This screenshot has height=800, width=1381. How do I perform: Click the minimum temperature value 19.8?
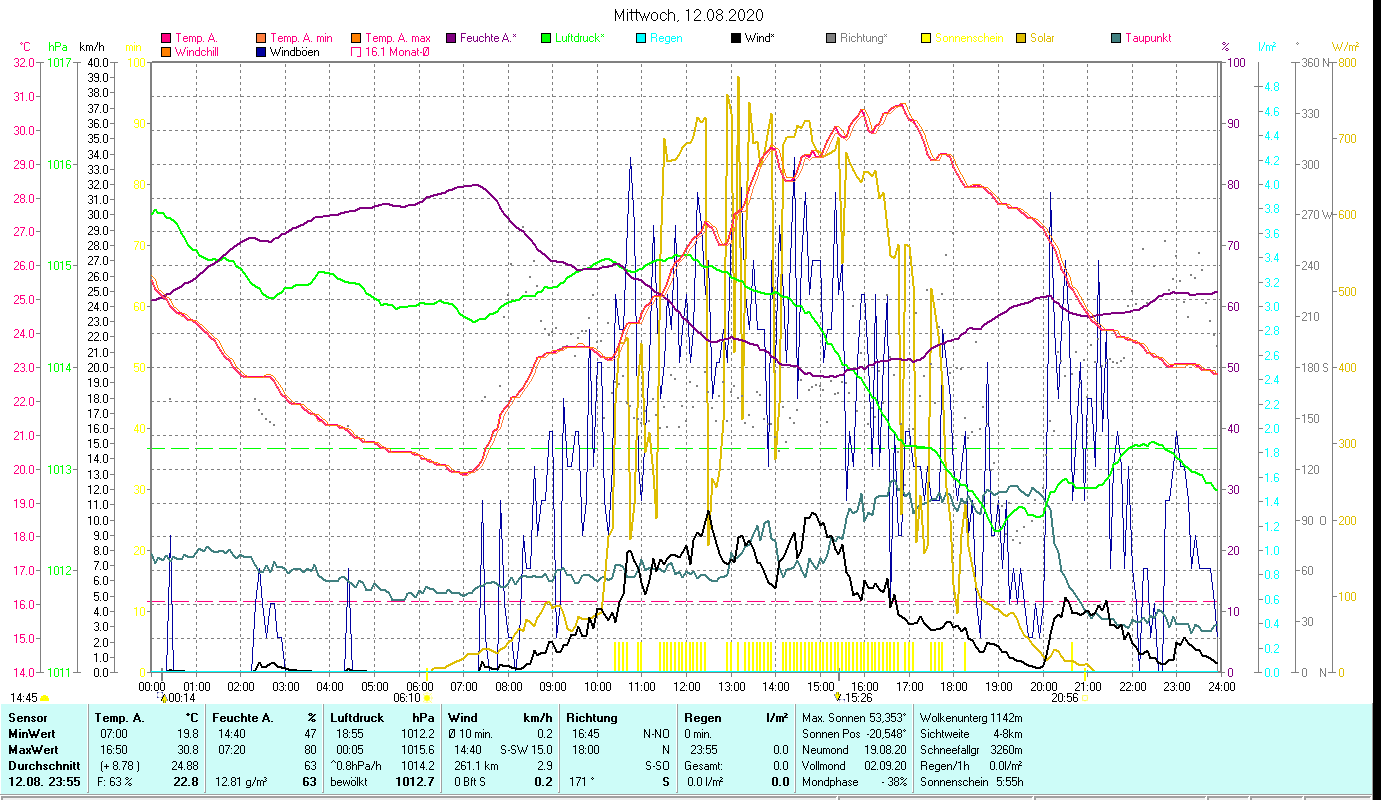[187, 733]
